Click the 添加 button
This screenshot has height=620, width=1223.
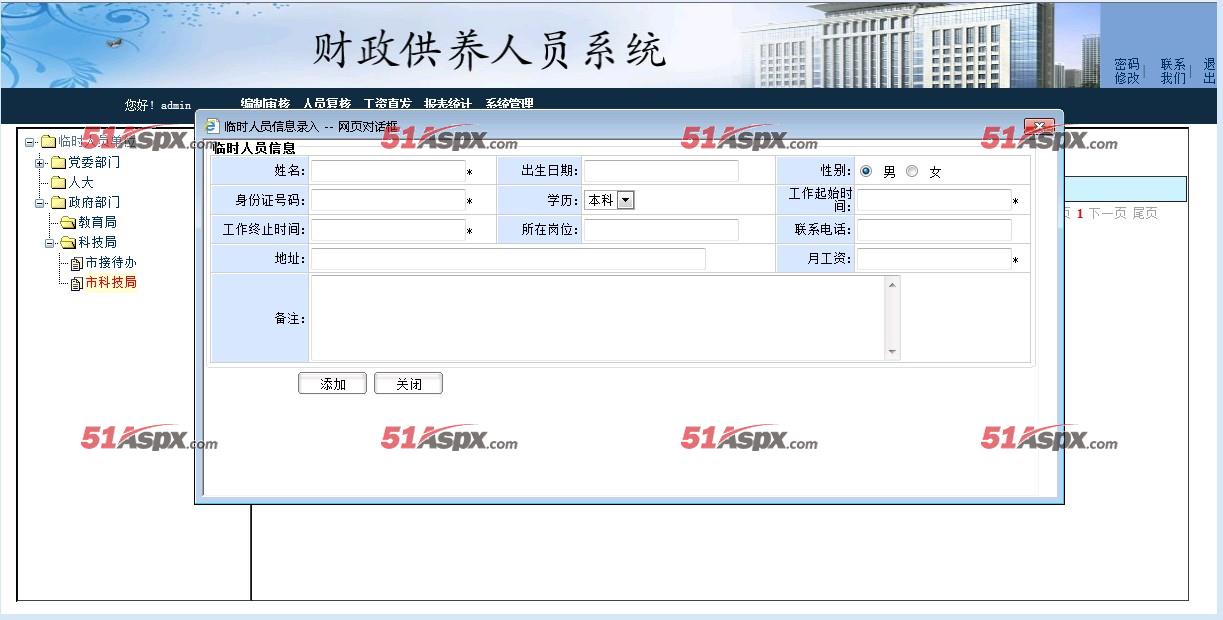[x=333, y=384]
